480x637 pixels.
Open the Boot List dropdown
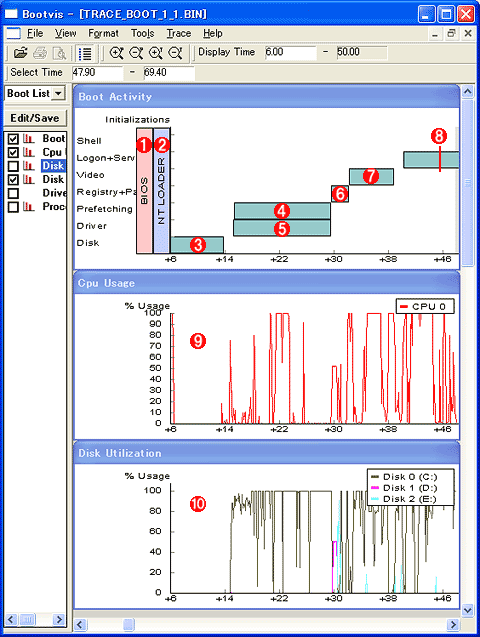click(59, 93)
